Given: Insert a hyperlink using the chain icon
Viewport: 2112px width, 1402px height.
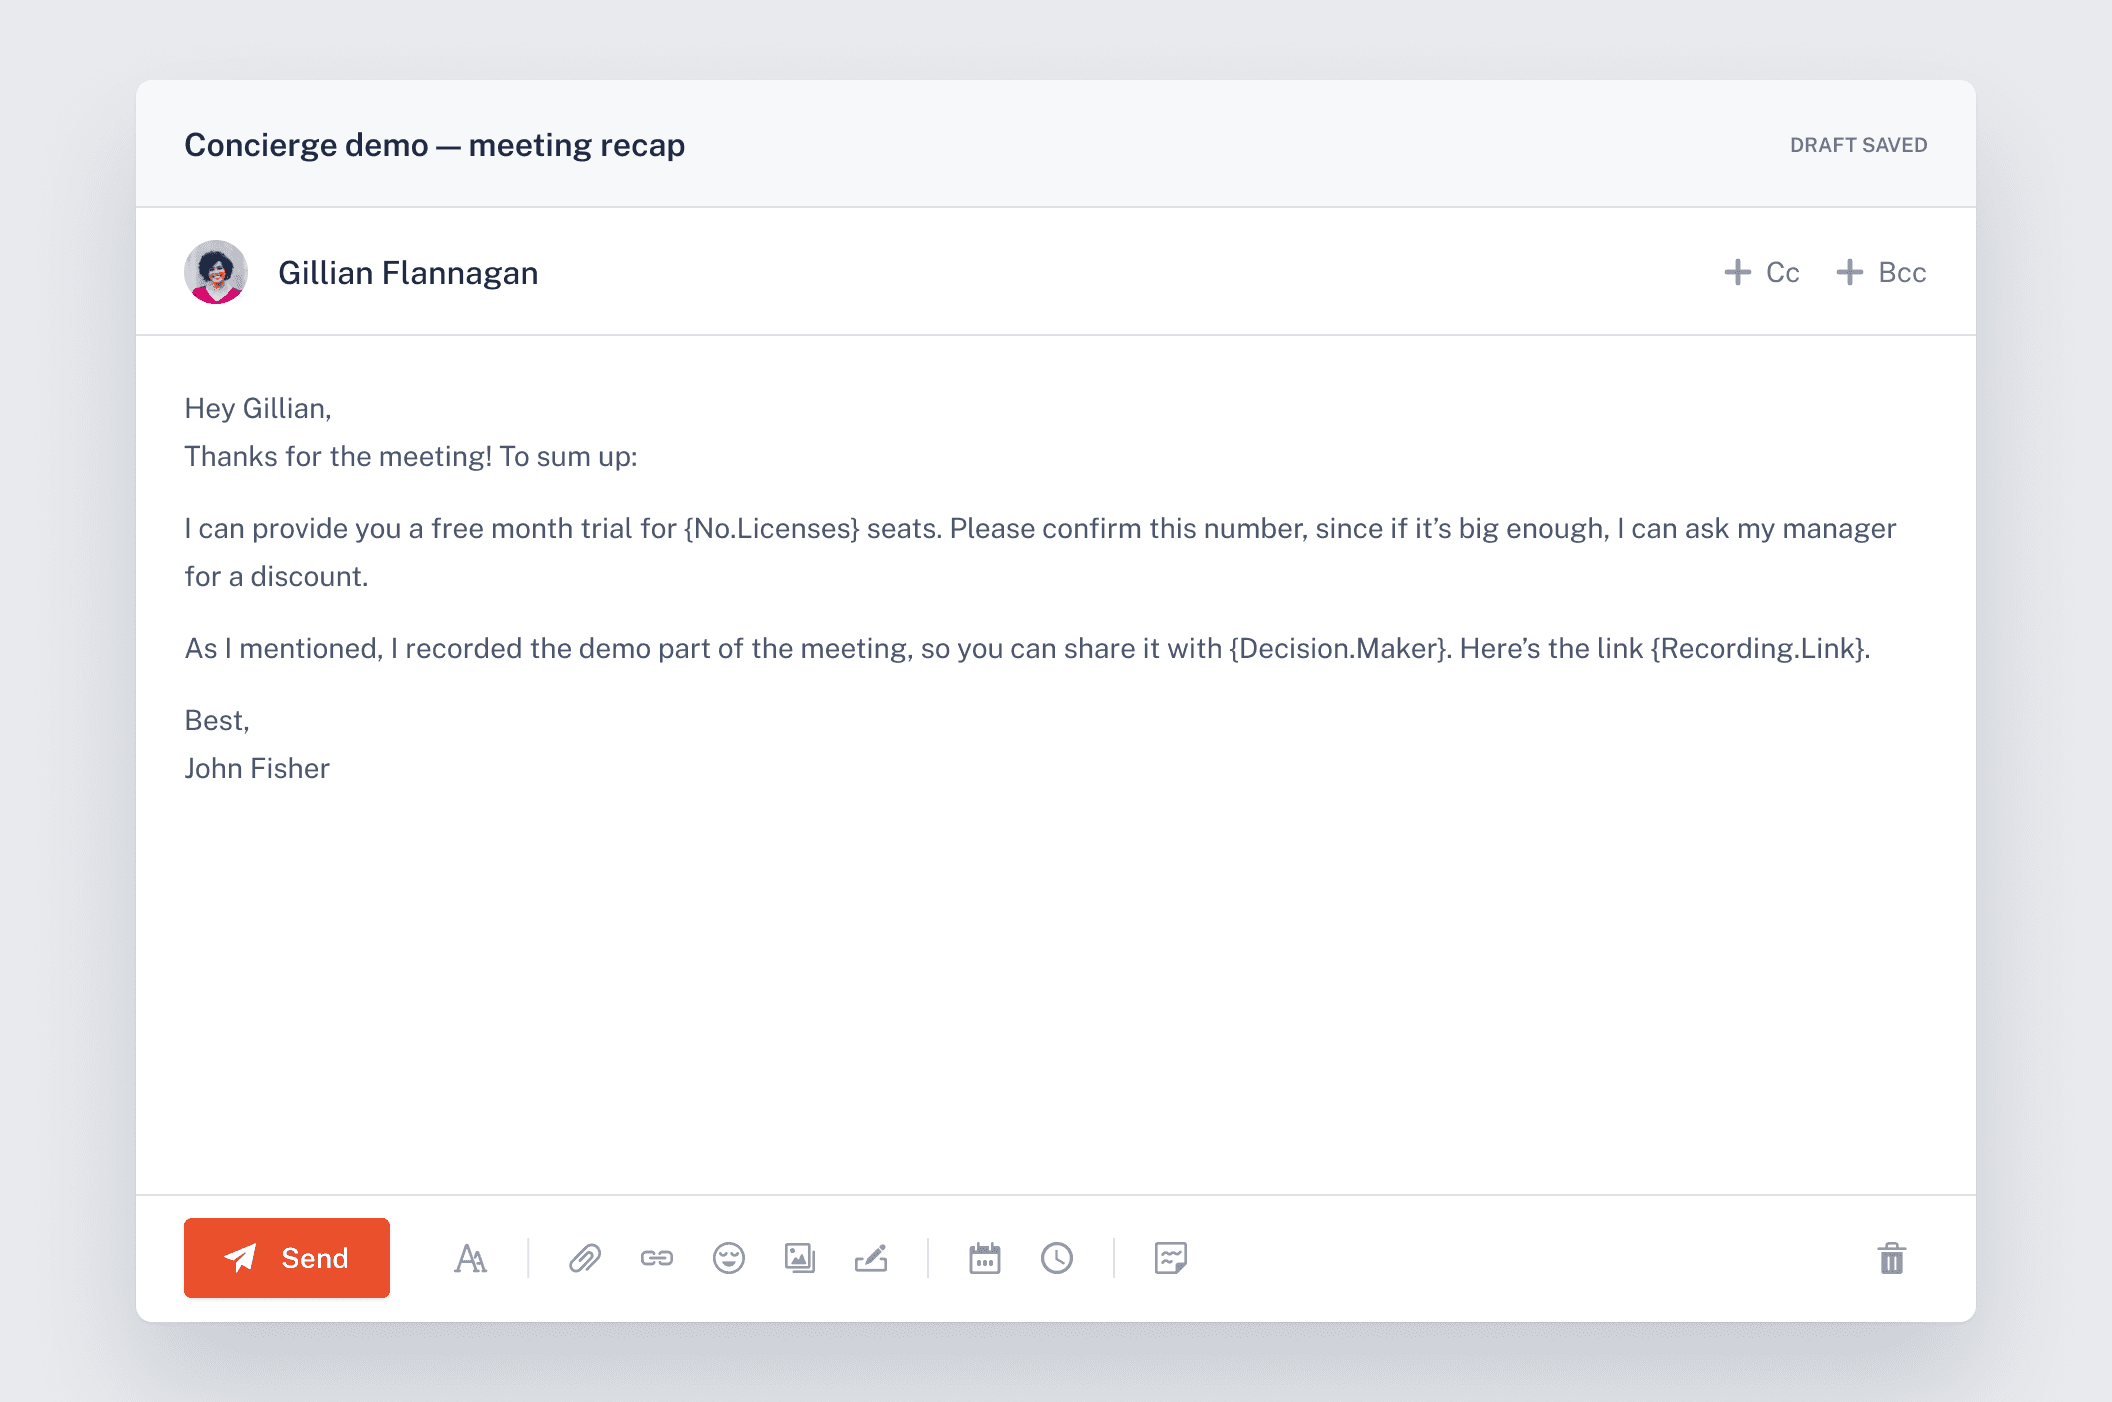Looking at the screenshot, I should coord(657,1258).
